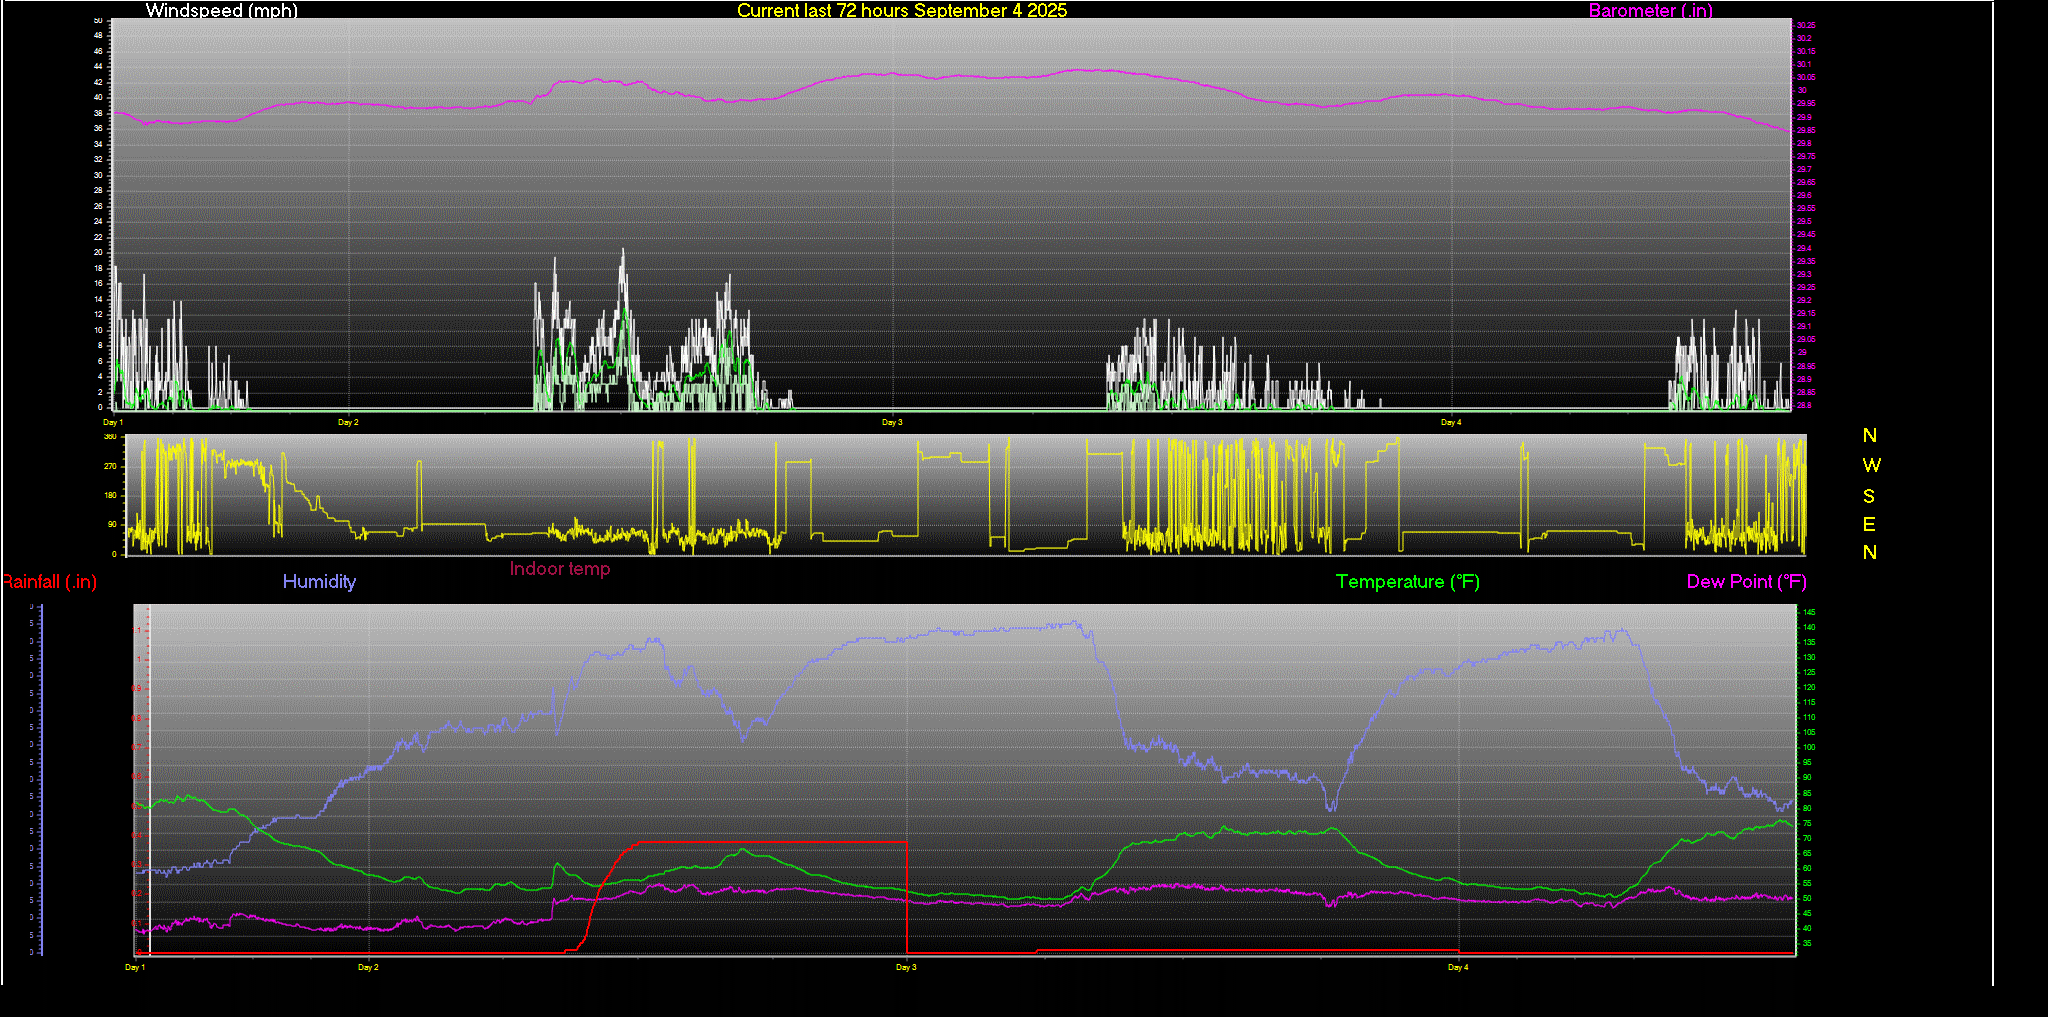This screenshot has width=2048, height=1017.
Task: Click the W compass direction letter
Action: tap(1871, 465)
